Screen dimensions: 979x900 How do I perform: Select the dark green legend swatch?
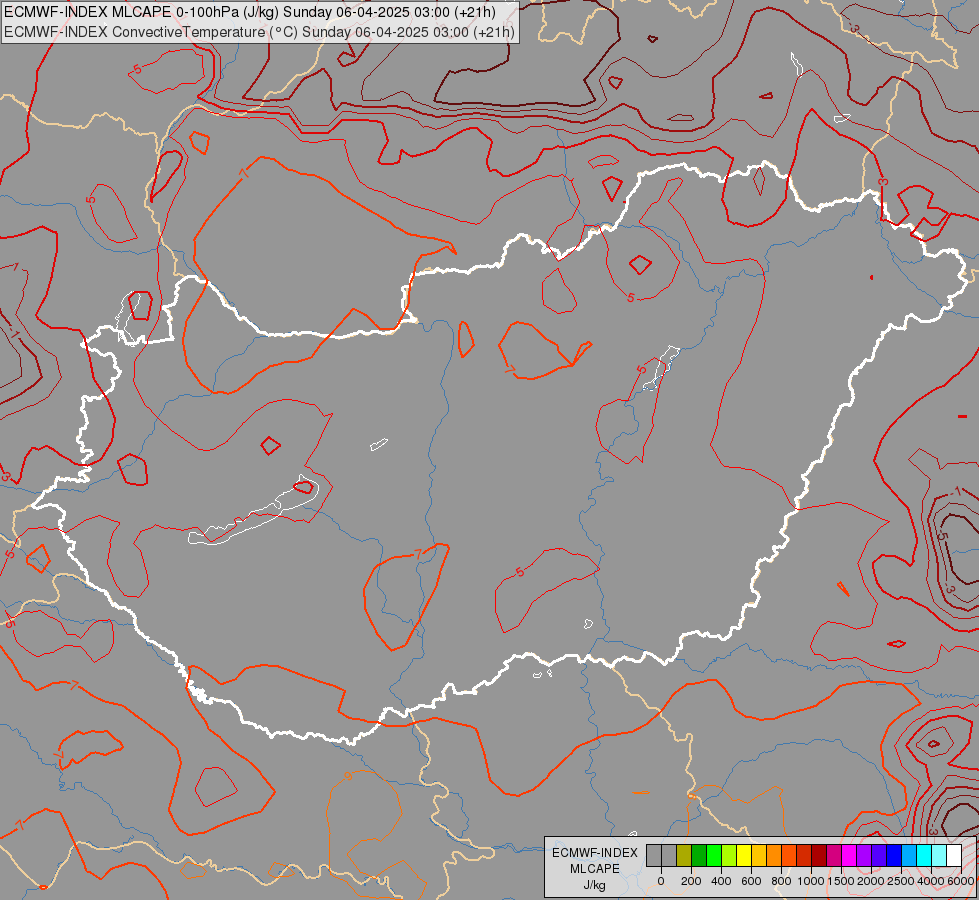[x=699, y=856]
